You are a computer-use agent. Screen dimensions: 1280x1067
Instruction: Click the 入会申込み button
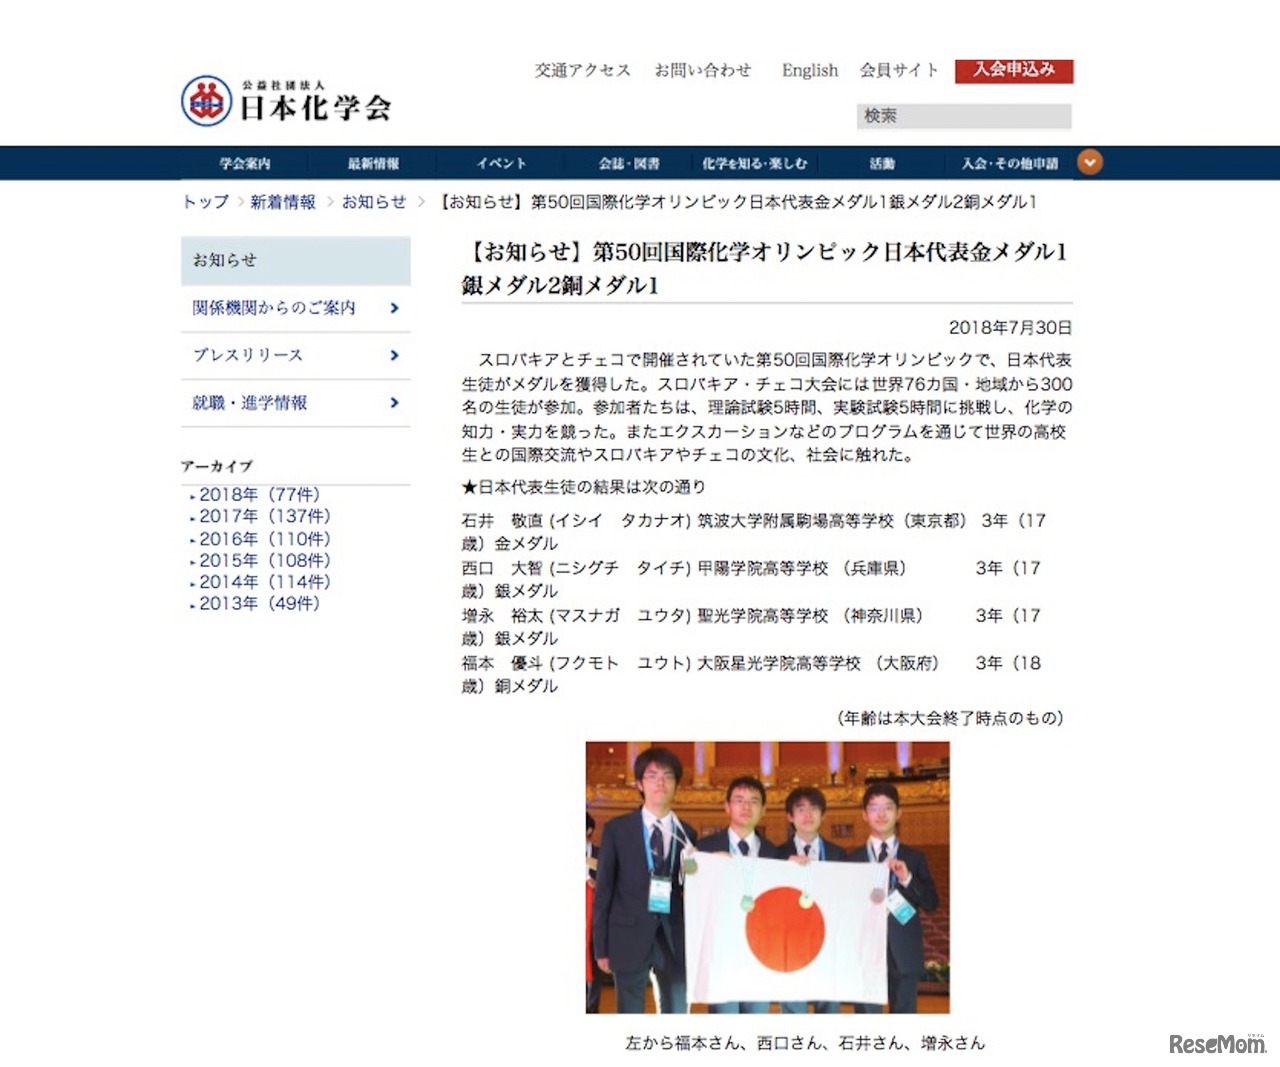[x=1014, y=70]
